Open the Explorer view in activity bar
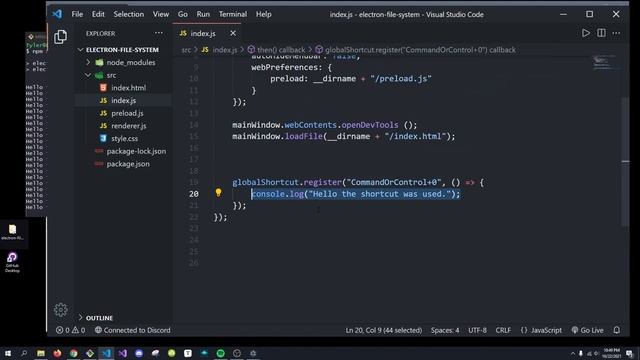640x360 pixels. click(x=60, y=37)
